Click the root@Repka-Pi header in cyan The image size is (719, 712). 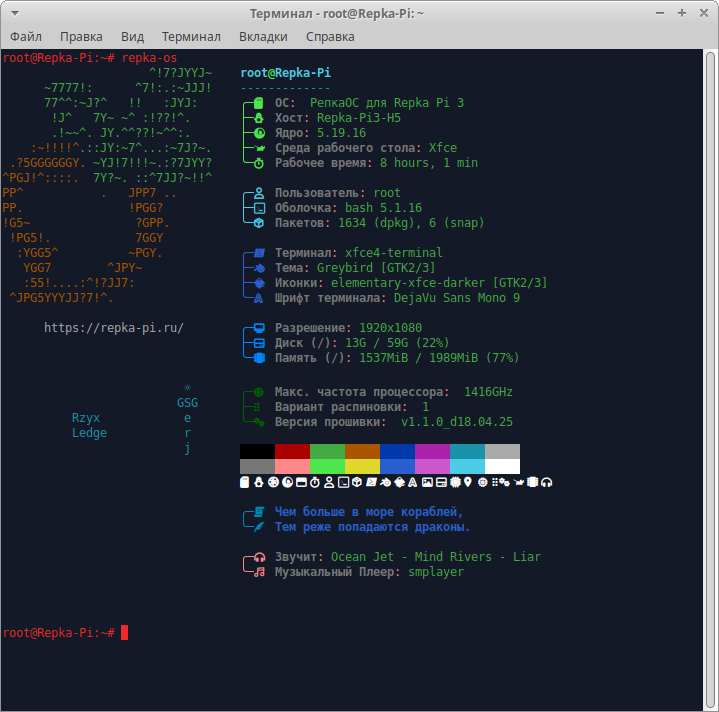click(286, 73)
